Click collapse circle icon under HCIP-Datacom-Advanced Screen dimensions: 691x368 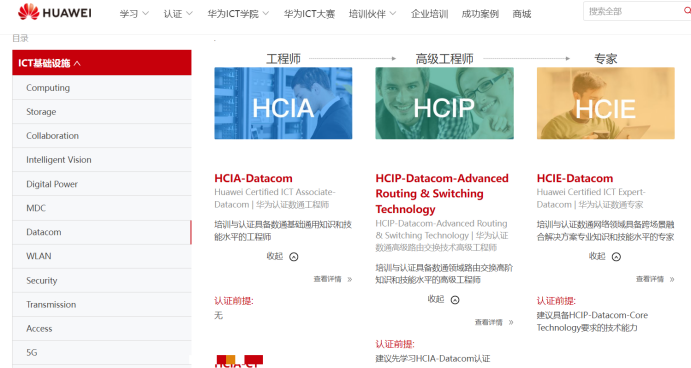tap(455, 300)
